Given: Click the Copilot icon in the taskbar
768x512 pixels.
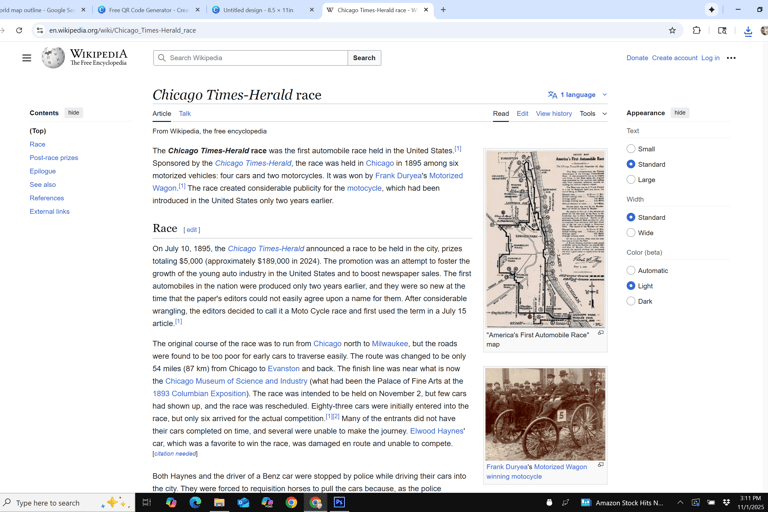Looking at the screenshot, I should 171,503.
